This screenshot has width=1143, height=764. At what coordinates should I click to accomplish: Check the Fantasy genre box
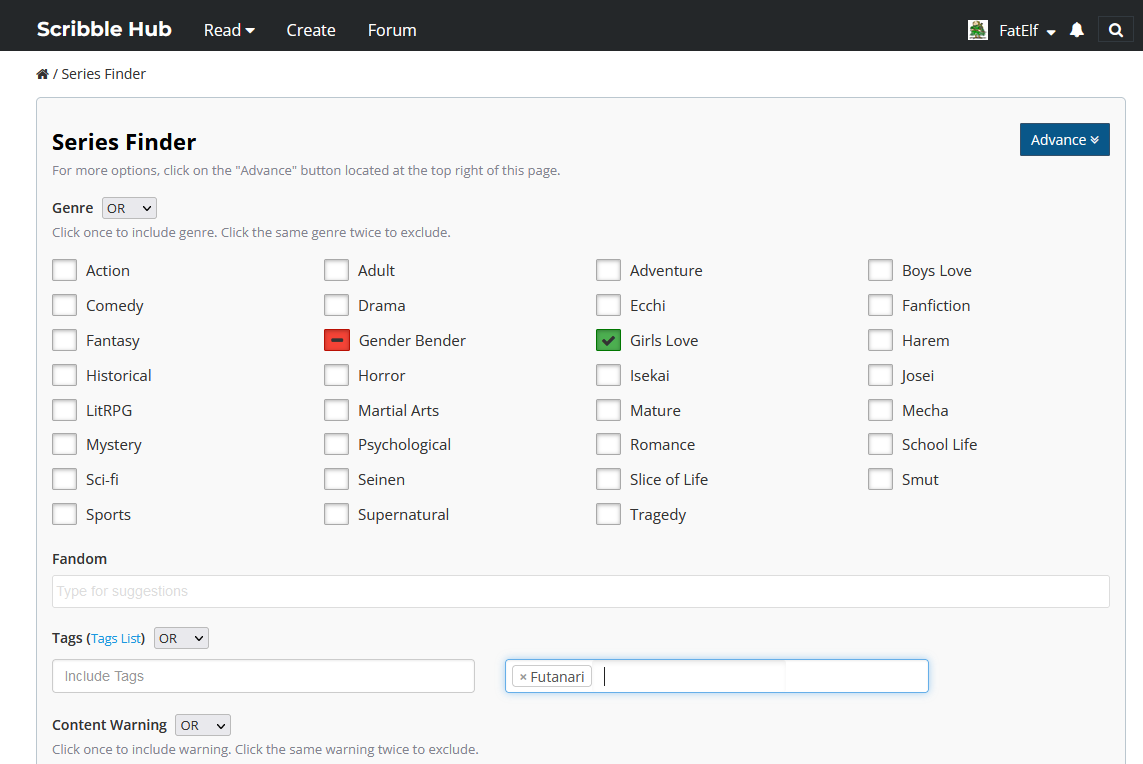65,340
